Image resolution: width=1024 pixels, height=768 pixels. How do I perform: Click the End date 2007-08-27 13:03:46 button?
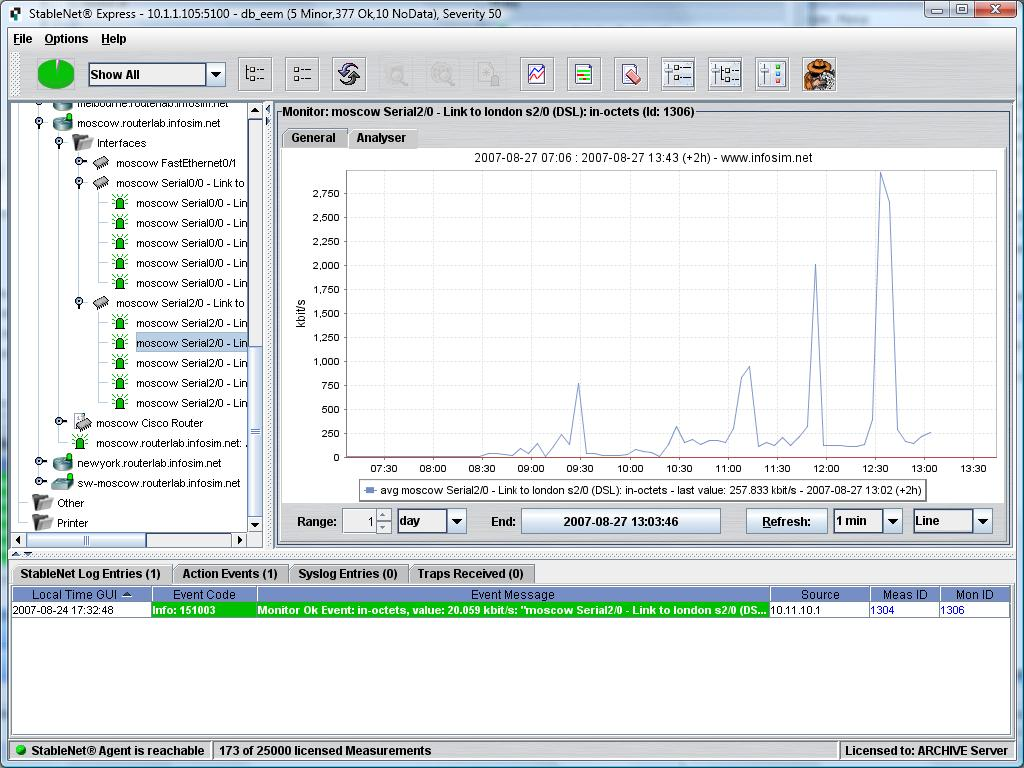pyautogui.click(x=620, y=521)
